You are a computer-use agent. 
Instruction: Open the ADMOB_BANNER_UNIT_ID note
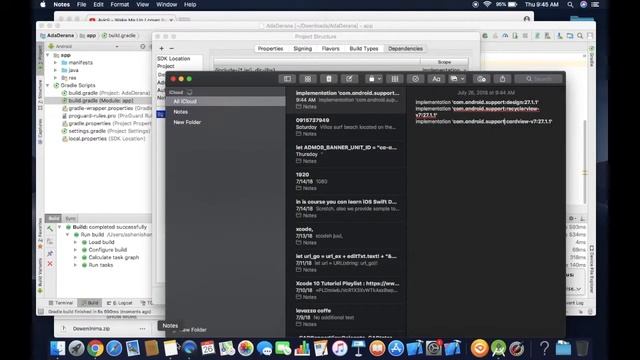346,154
